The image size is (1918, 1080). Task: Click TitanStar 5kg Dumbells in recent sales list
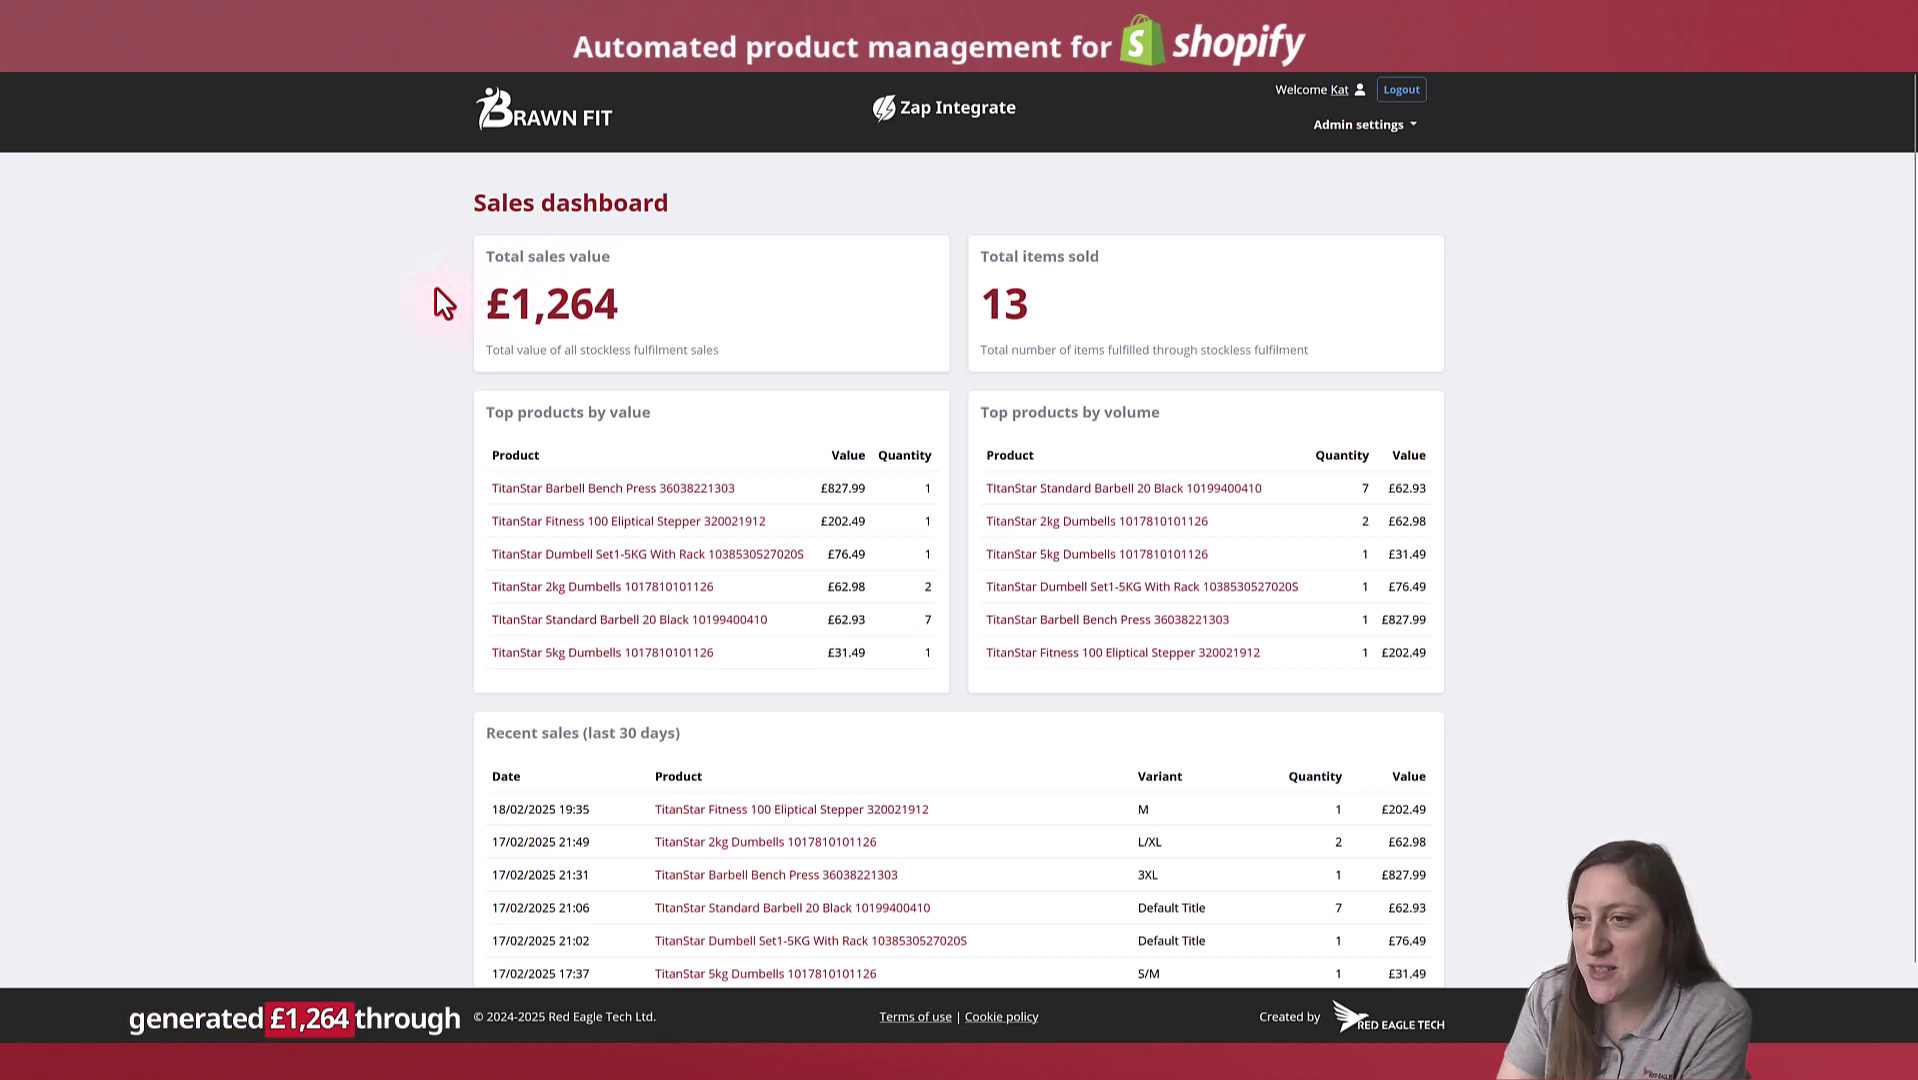tap(764, 973)
